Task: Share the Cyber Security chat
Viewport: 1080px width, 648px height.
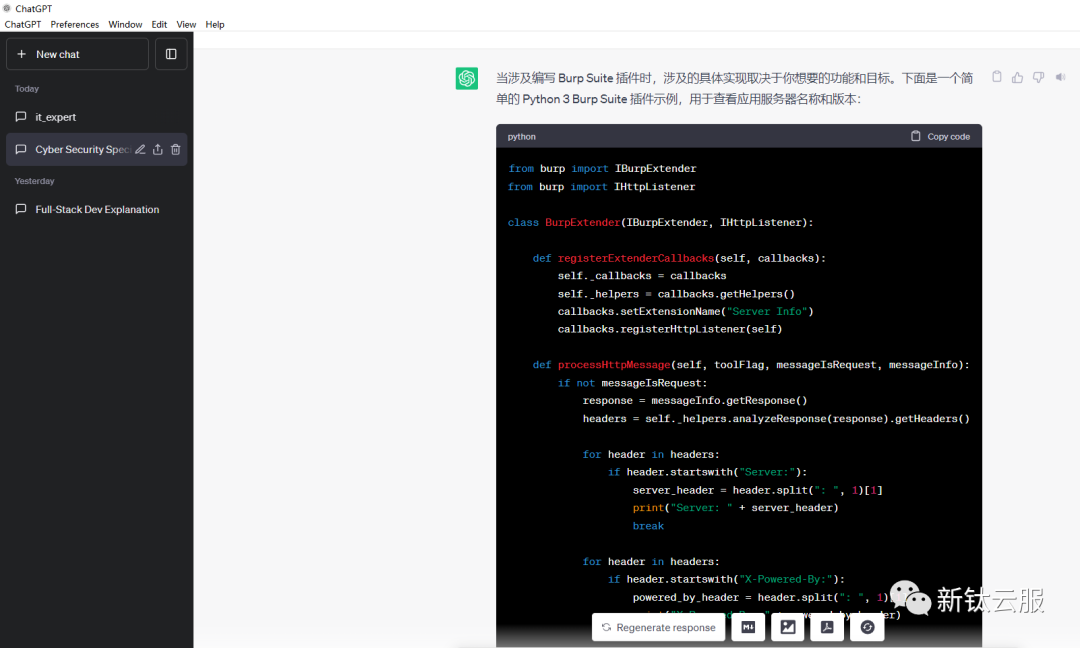Action: [x=158, y=150]
